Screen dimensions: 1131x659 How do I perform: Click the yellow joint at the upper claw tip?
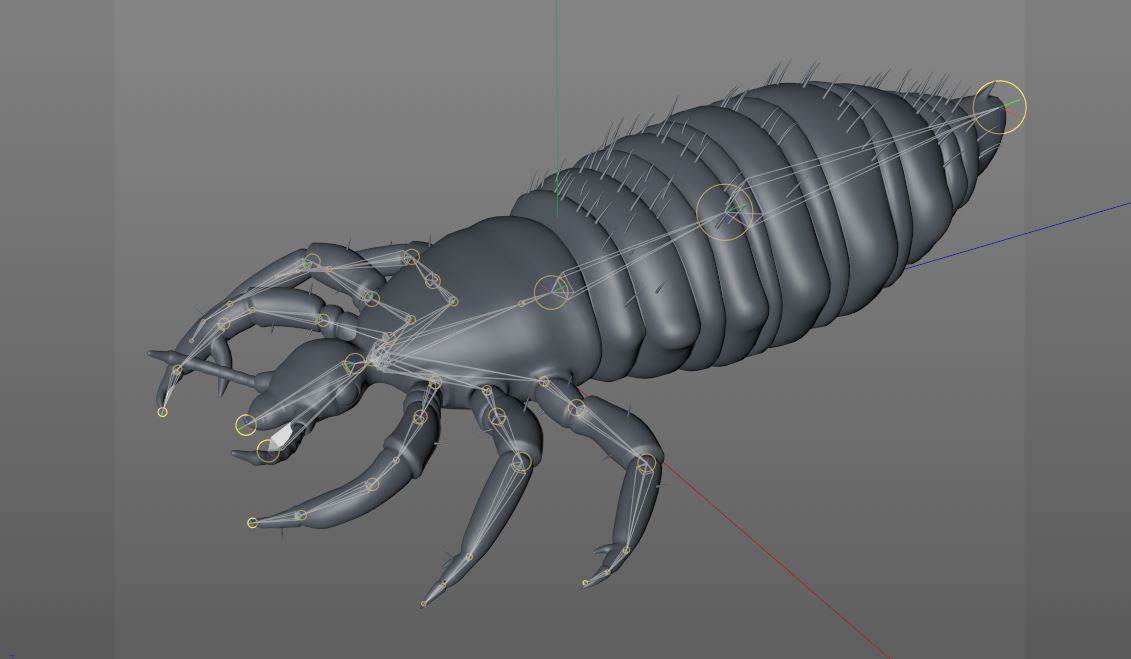click(162, 412)
